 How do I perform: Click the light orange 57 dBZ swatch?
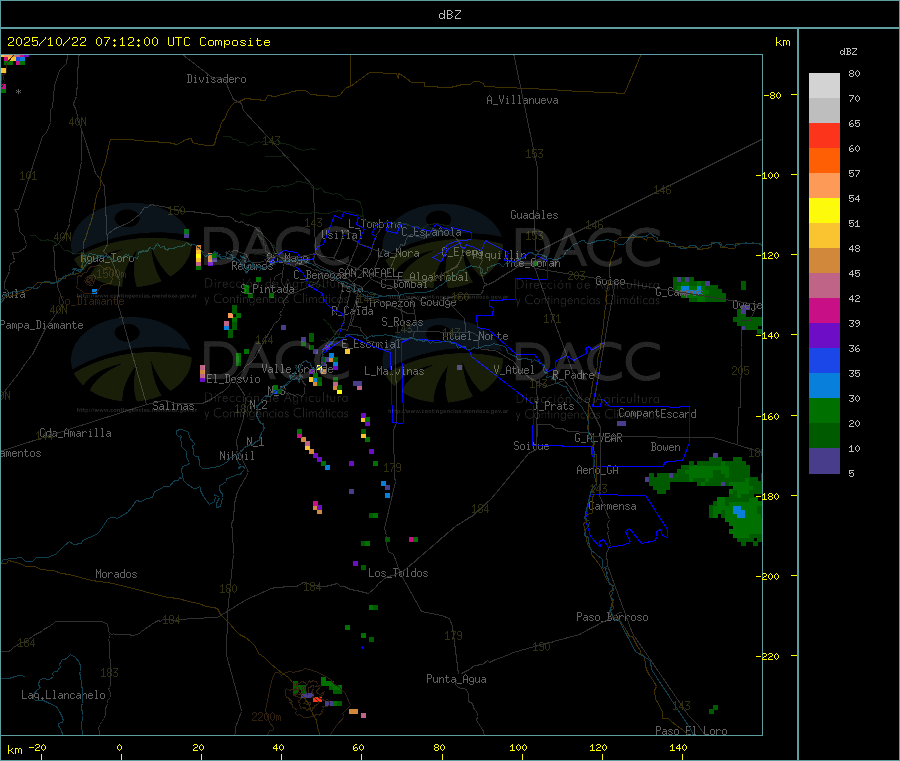tap(824, 185)
